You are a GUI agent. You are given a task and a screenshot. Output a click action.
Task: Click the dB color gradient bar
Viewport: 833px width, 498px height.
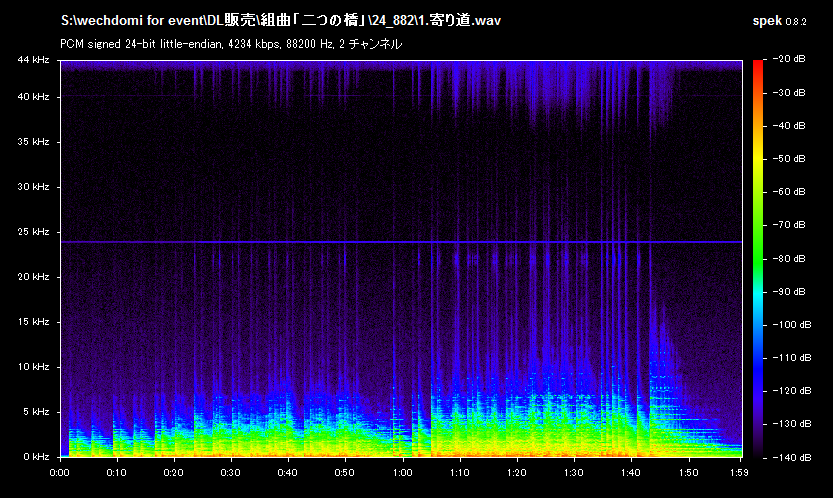click(758, 258)
